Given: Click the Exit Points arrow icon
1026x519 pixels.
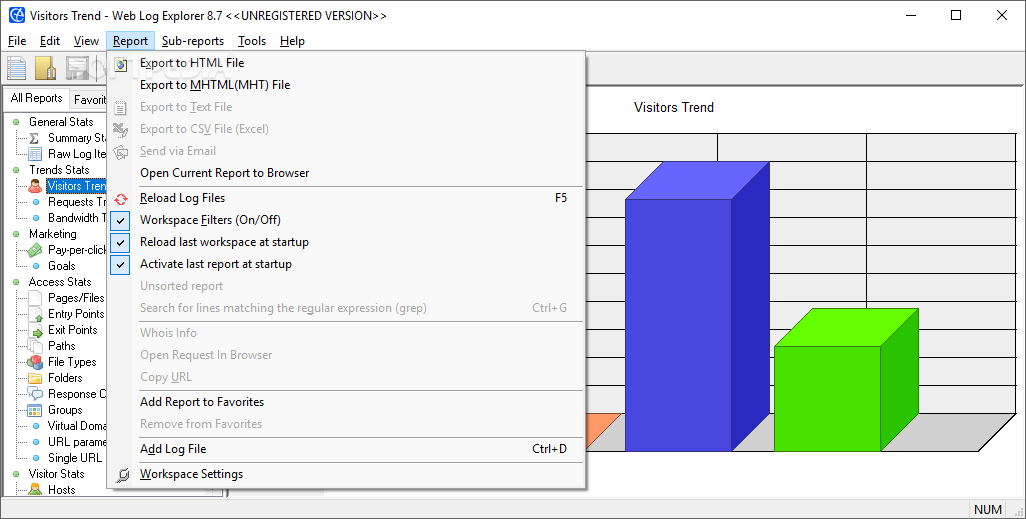Looking at the screenshot, I should tap(35, 330).
